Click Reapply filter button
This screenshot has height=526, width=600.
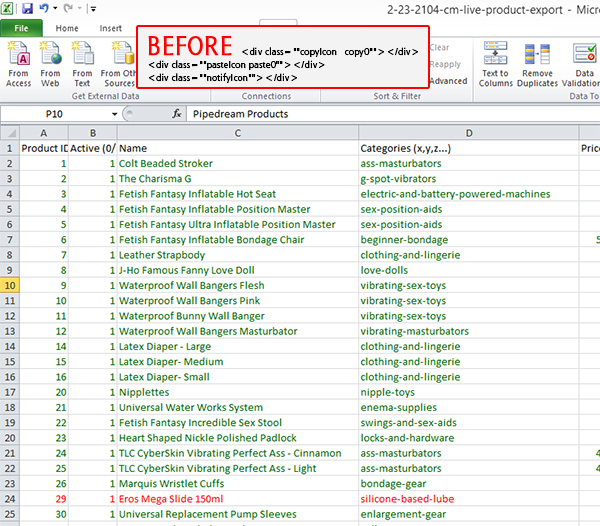[445, 64]
